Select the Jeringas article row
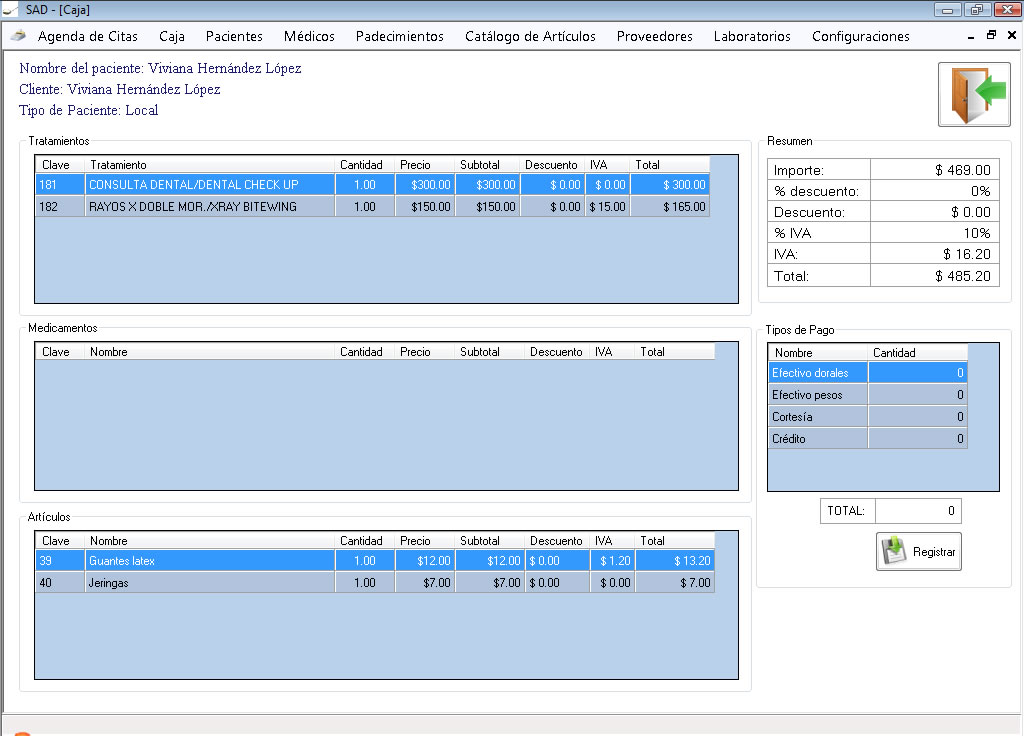 point(375,583)
